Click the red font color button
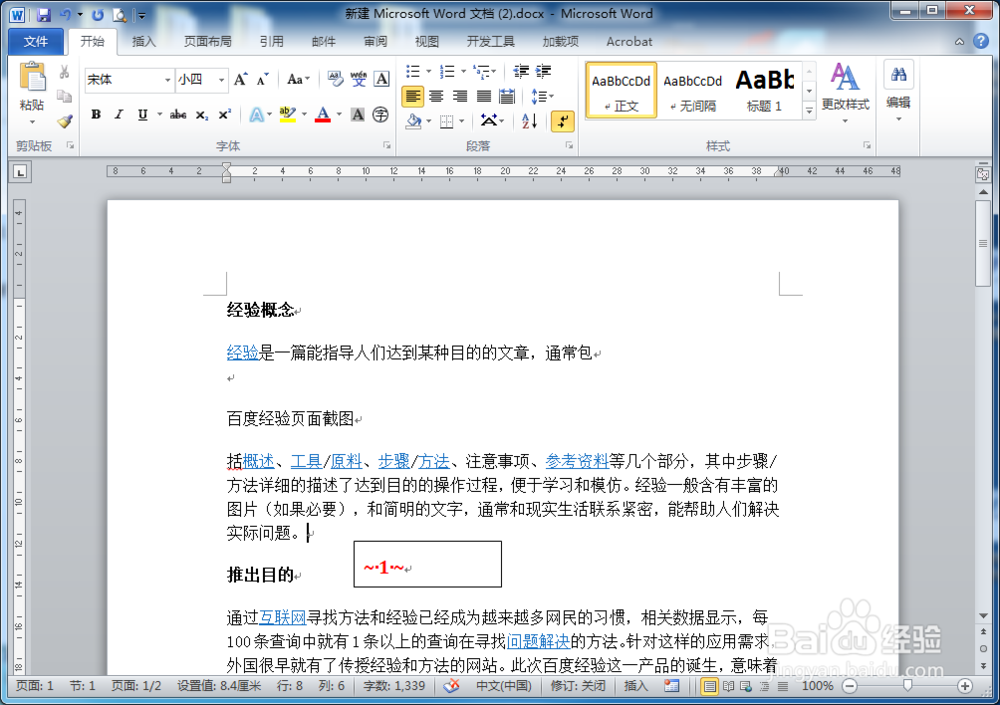Viewport: 1000px width, 705px height. point(323,115)
